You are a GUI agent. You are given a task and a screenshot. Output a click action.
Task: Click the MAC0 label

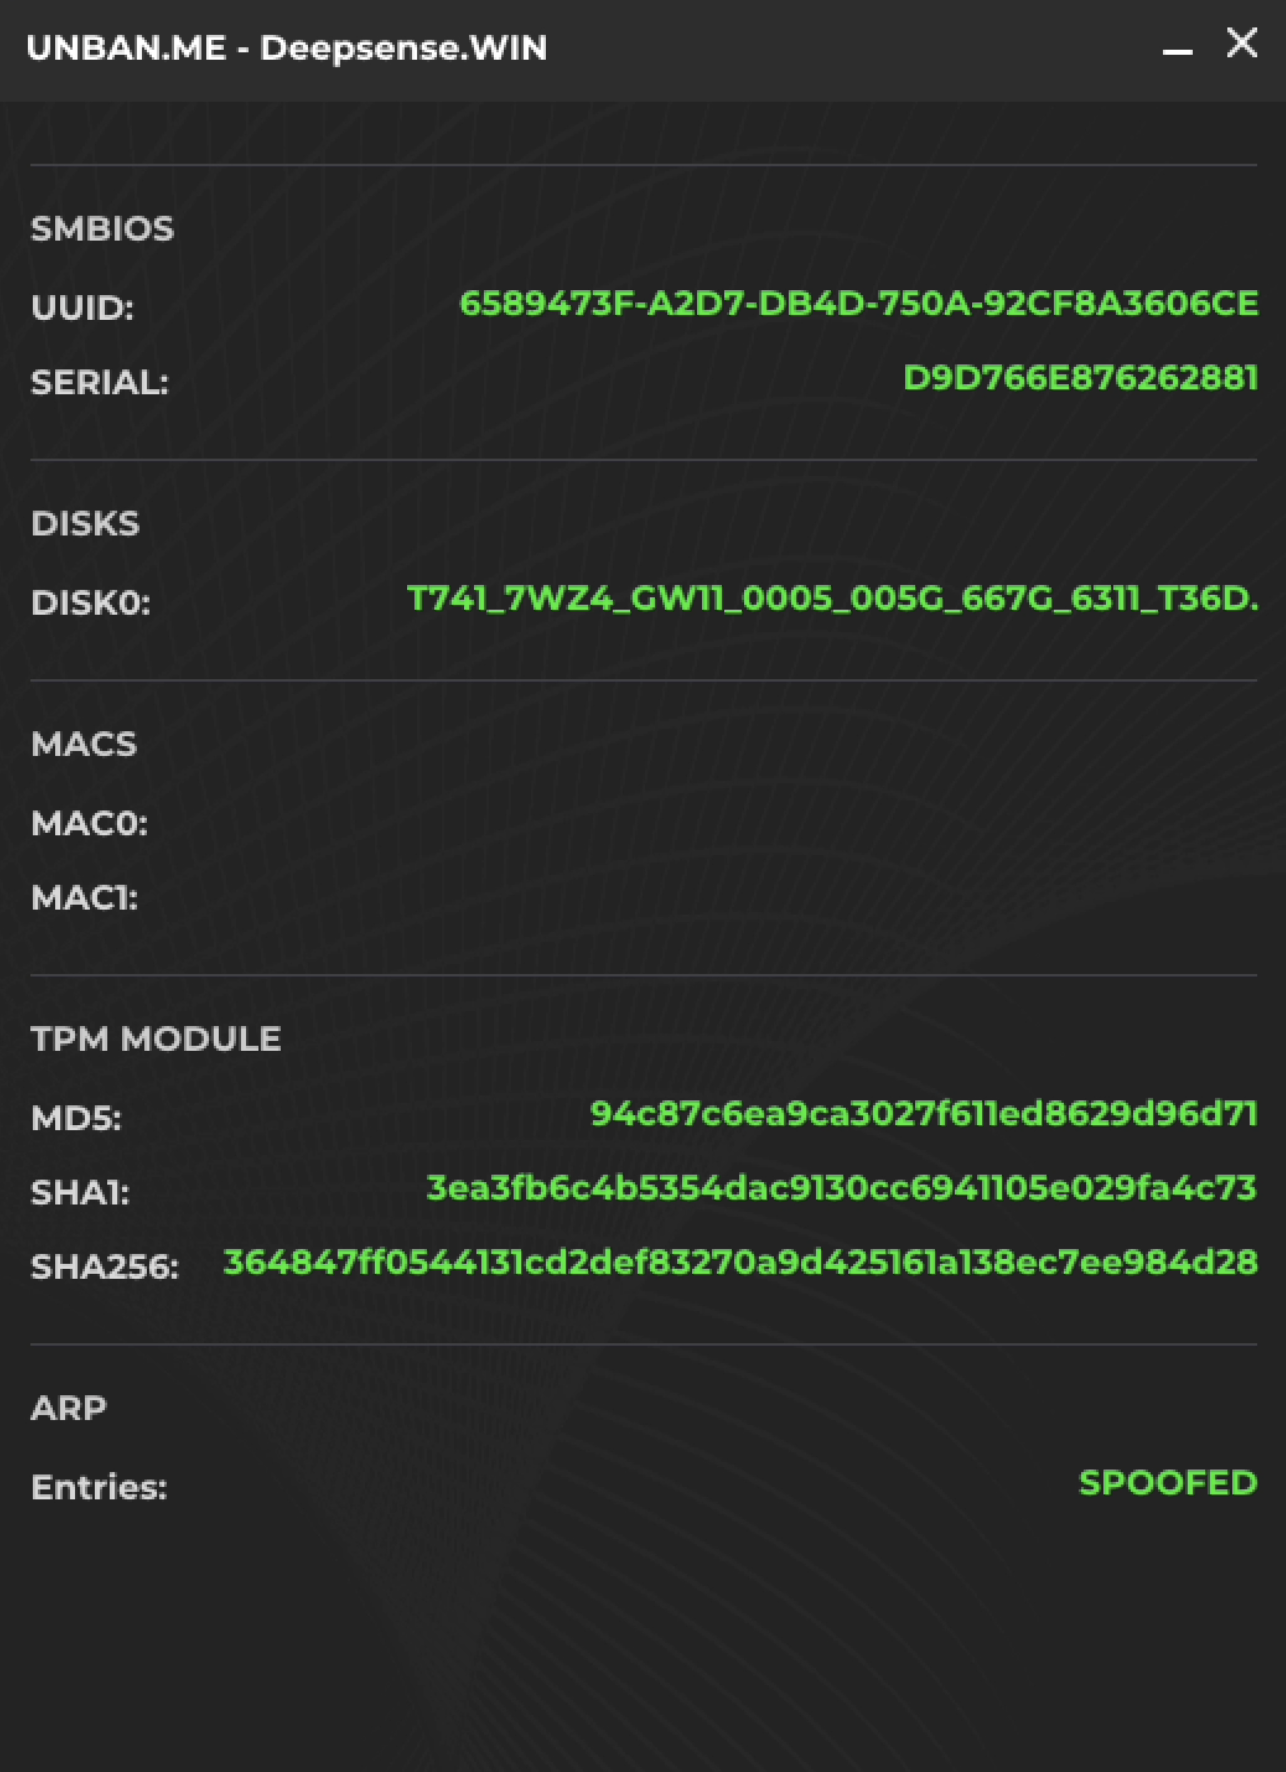[x=88, y=823]
